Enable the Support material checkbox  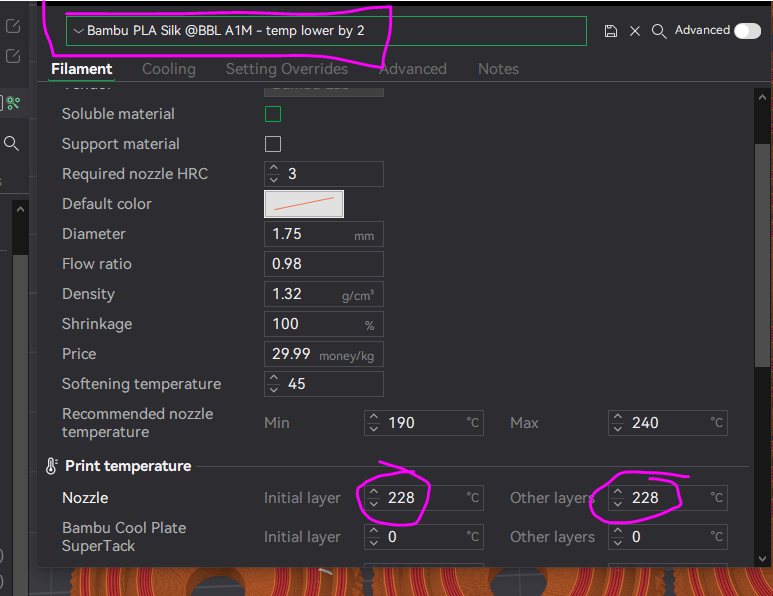pyautogui.click(x=273, y=144)
